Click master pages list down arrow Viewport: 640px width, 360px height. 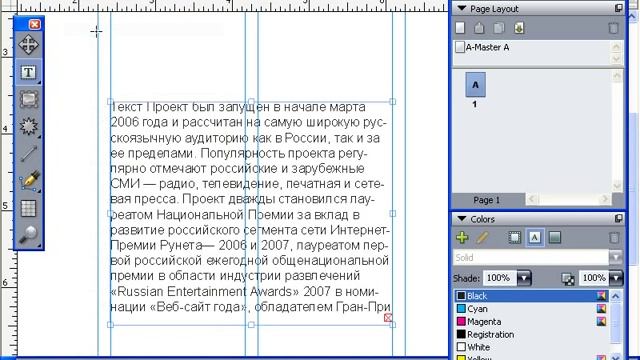(616, 59)
